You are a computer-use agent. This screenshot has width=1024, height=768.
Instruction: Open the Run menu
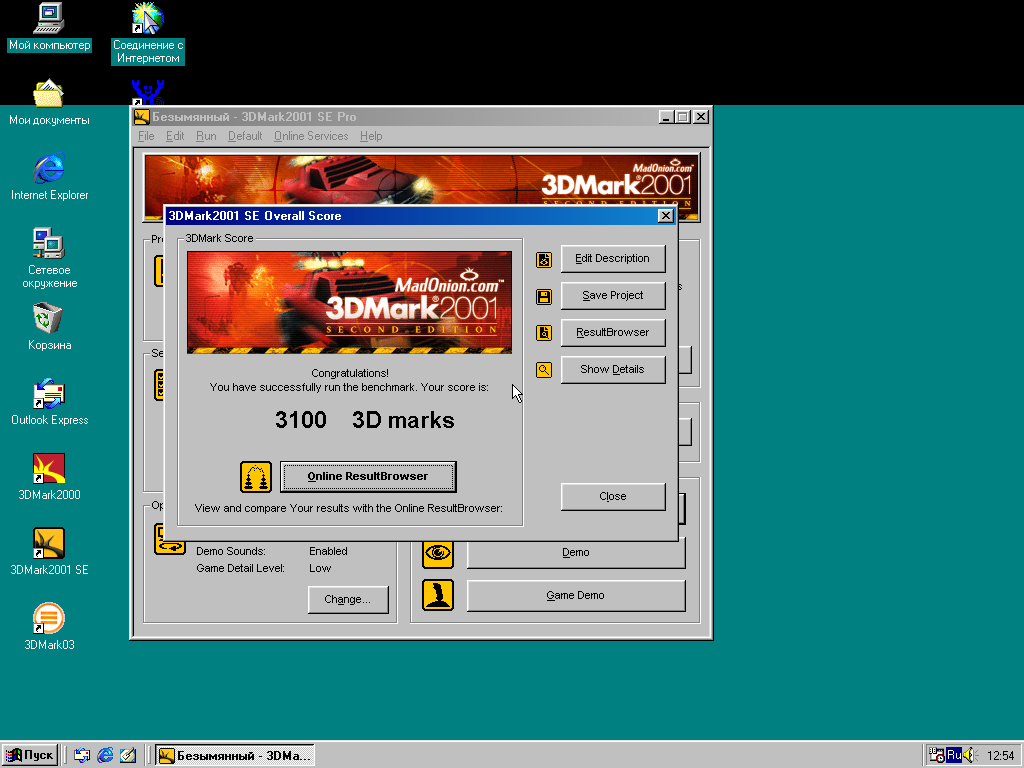click(206, 136)
